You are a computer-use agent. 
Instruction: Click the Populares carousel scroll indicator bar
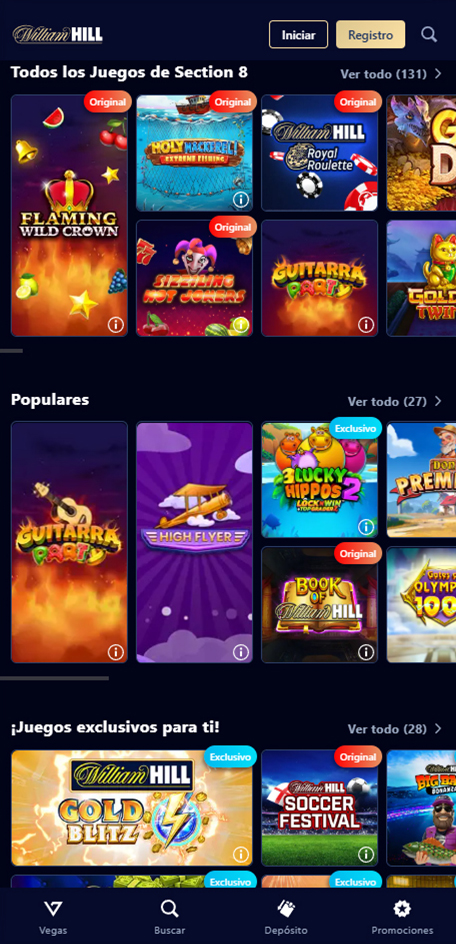[x=54, y=678]
